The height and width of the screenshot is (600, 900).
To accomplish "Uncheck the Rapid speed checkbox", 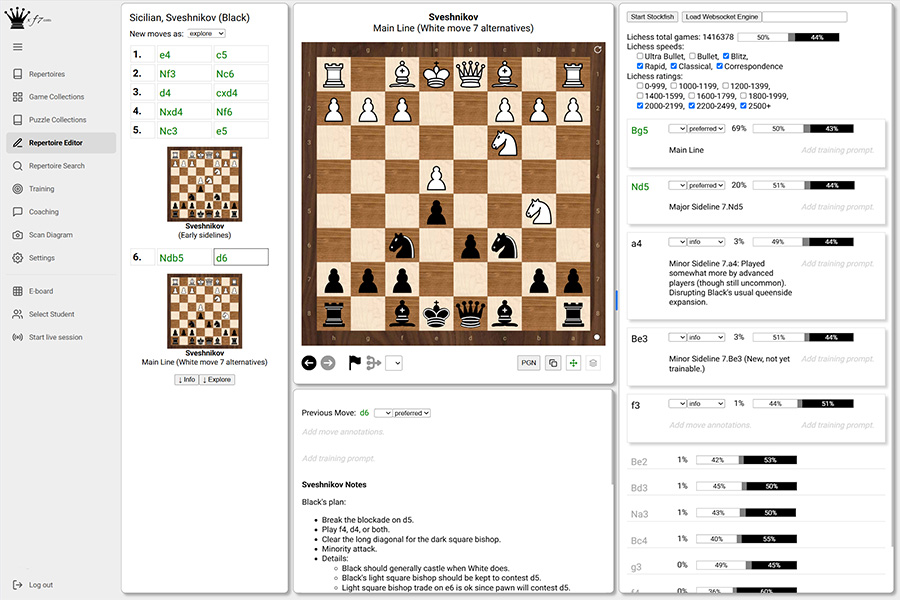I will [639, 66].
